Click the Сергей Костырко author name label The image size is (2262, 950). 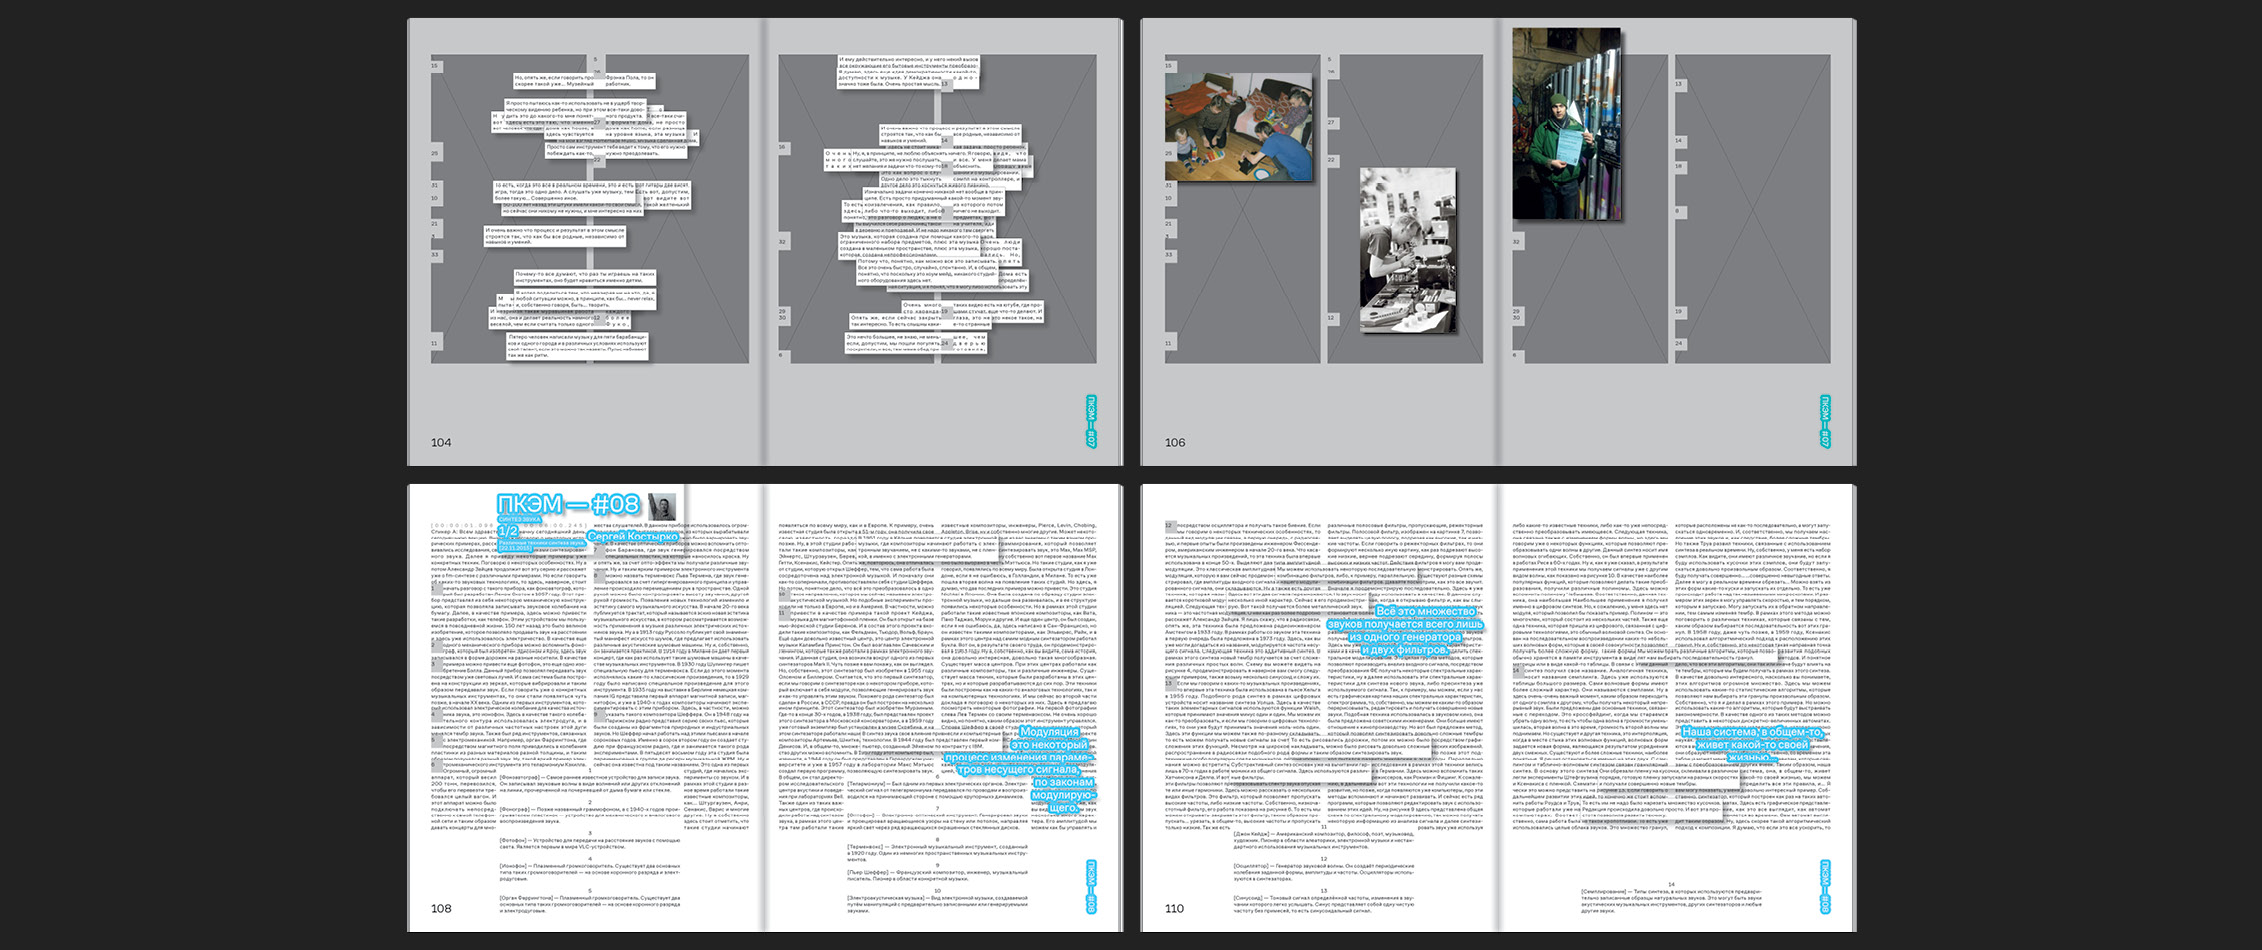632,537
